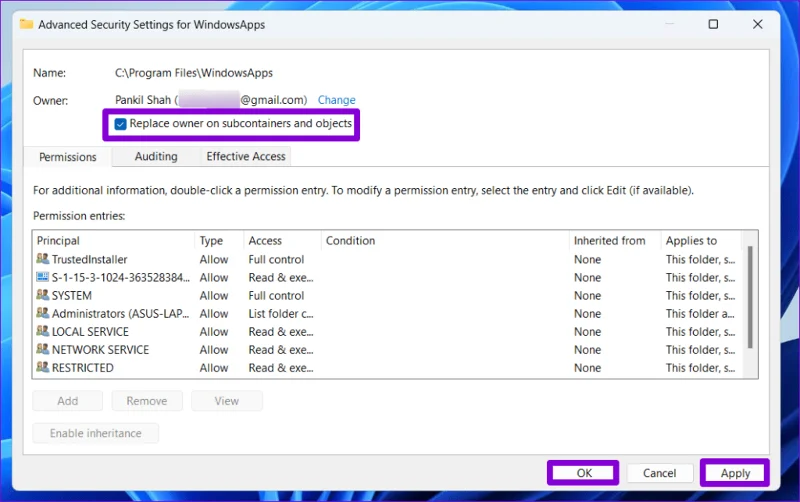Click the folder icon in the title bar
The image size is (800, 502).
pyautogui.click(x=27, y=24)
